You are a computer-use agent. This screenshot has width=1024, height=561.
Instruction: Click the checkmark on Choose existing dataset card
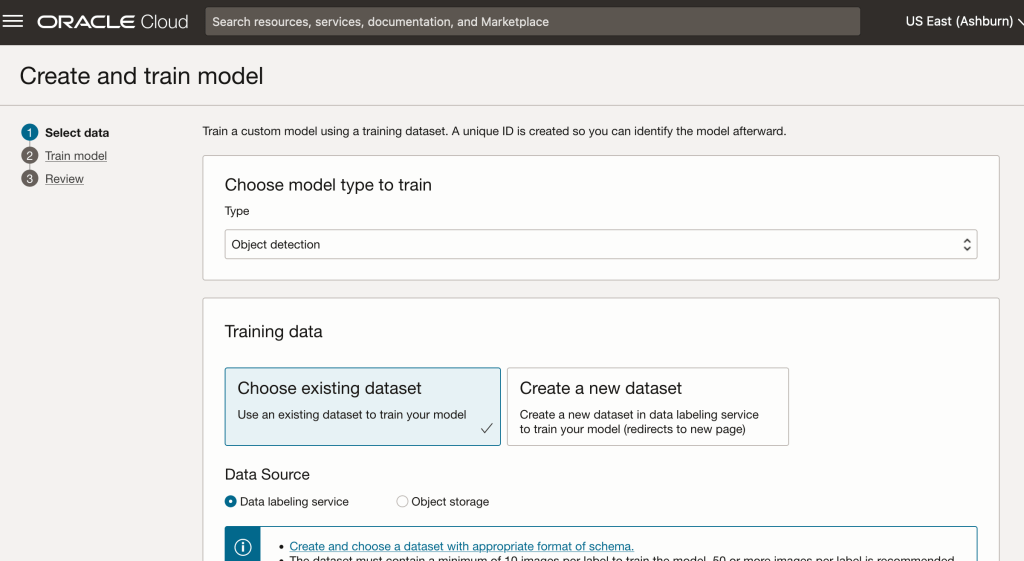point(486,428)
